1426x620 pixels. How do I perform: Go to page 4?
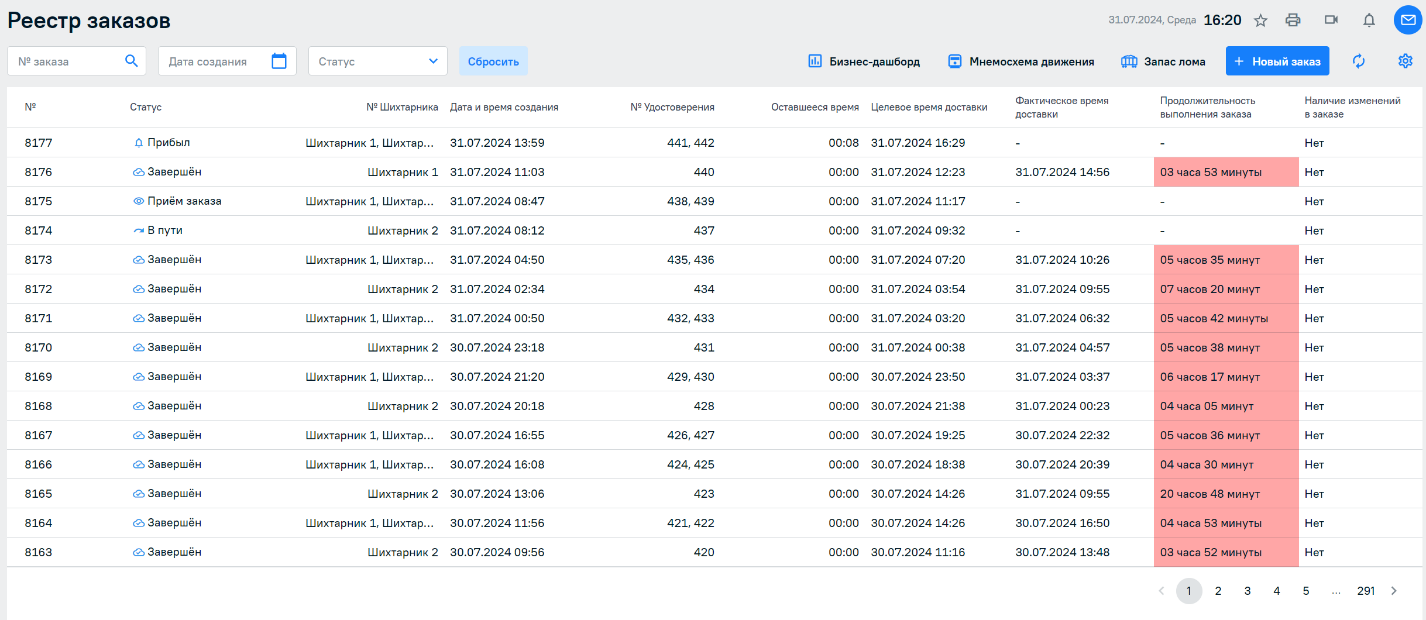tap(1276, 591)
